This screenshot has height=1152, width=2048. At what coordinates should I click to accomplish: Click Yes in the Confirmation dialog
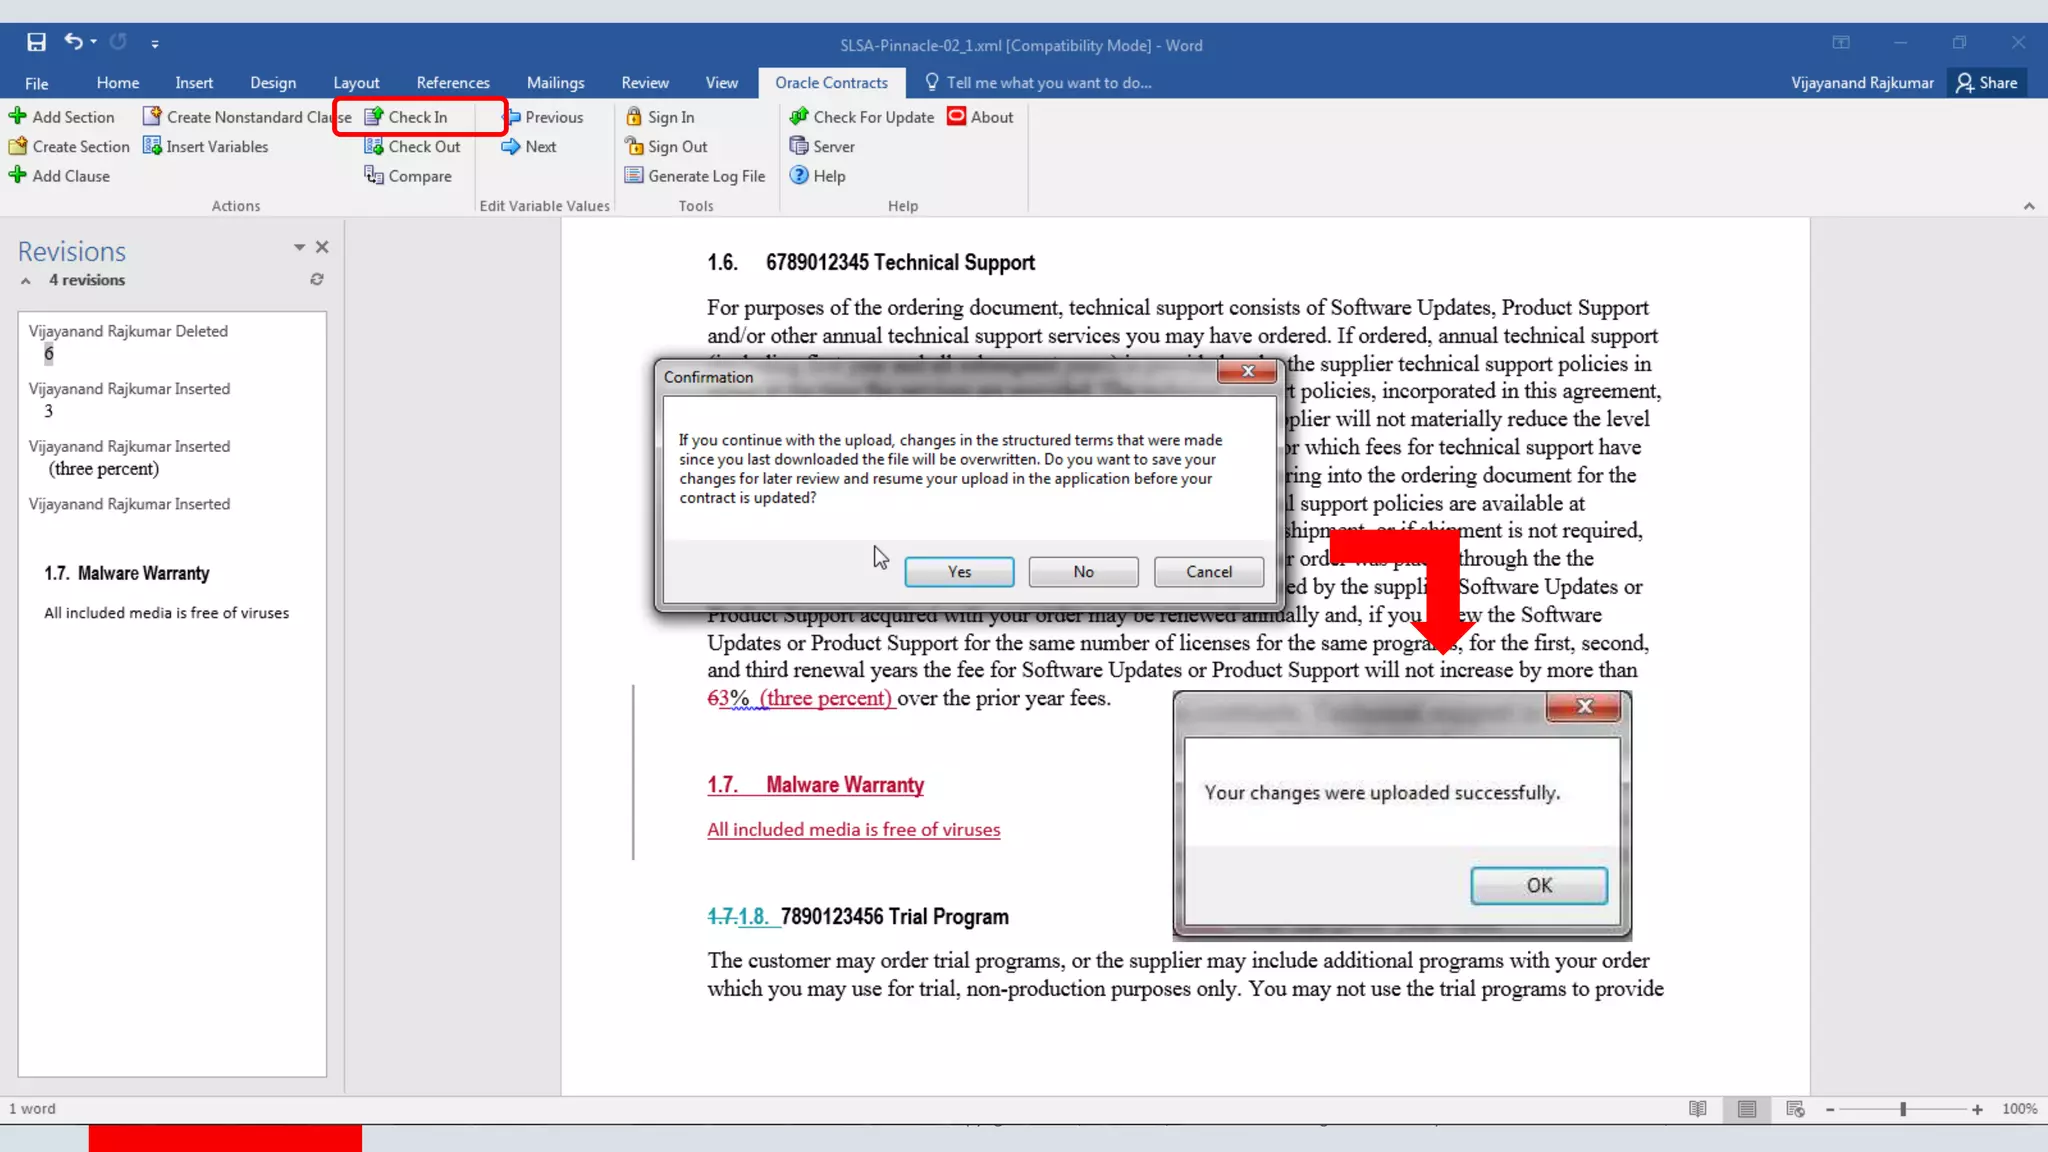pos(959,572)
